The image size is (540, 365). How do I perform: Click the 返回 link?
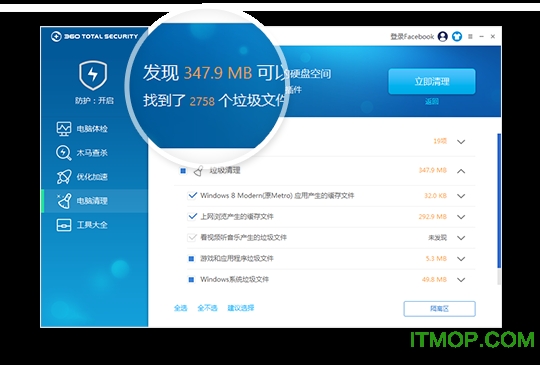tap(432, 101)
